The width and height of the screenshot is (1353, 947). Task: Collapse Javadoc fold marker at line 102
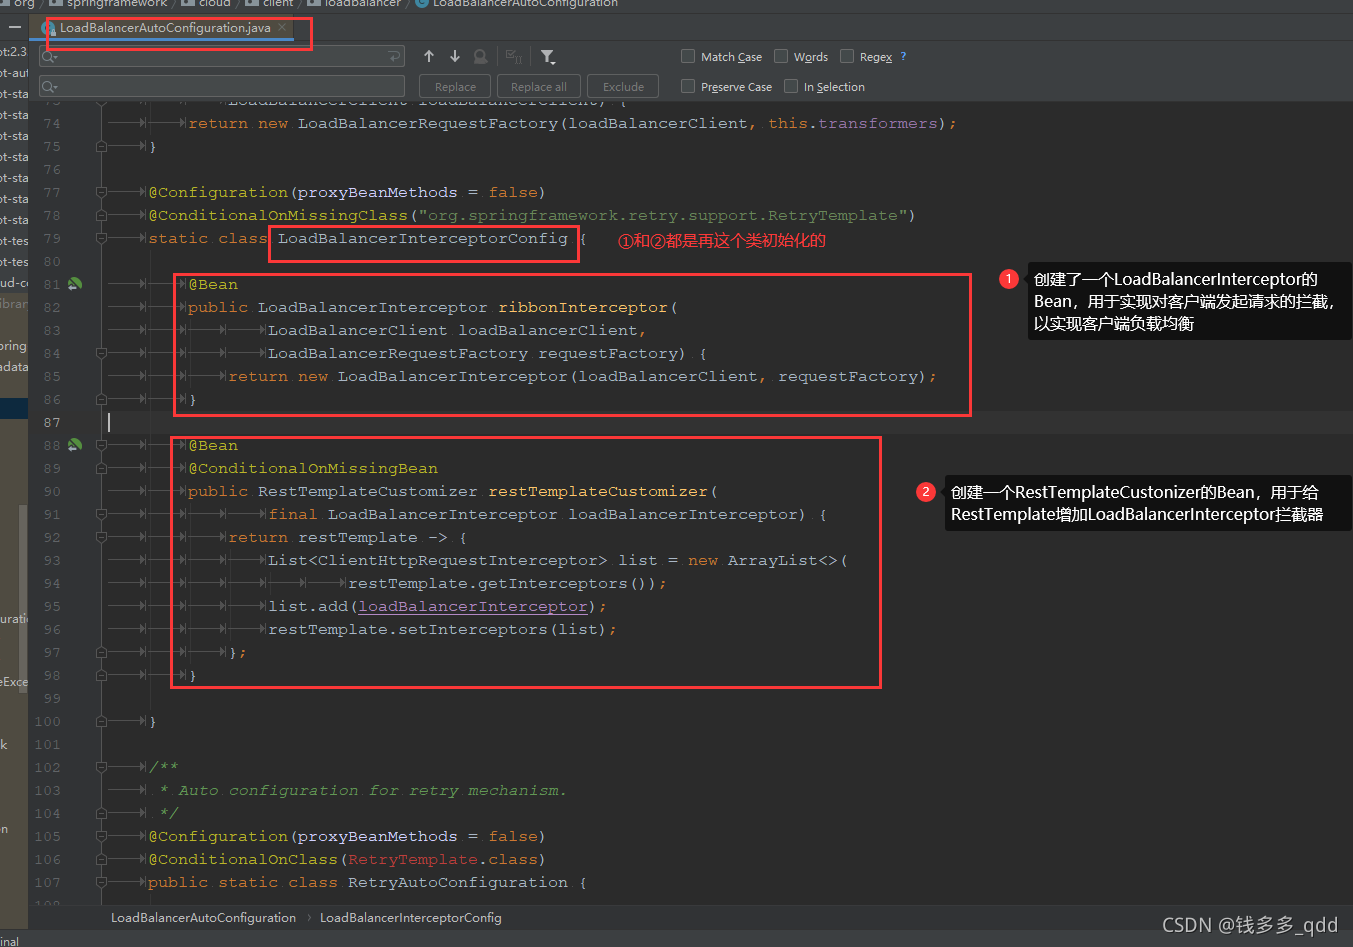pos(101,767)
